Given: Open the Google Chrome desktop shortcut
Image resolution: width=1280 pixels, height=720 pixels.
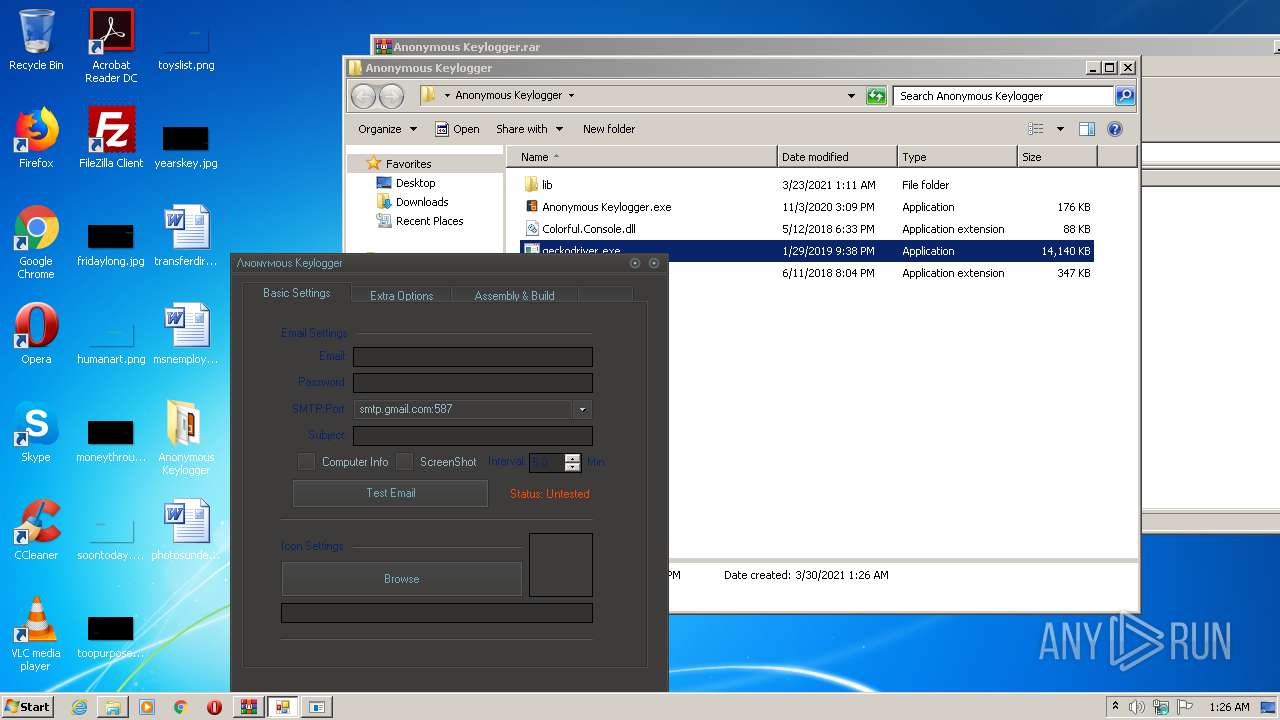Looking at the screenshot, I should (35, 243).
